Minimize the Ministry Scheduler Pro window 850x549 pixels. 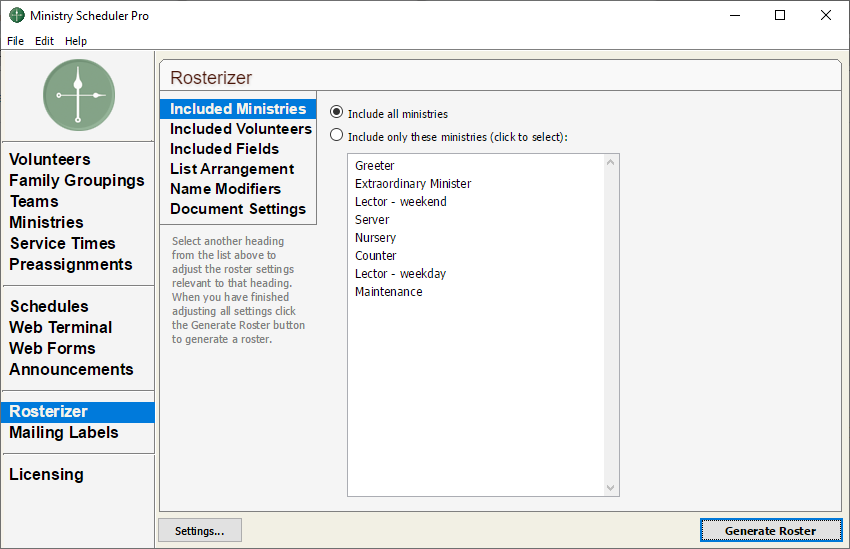pyautogui.click(x=735, y=15)
